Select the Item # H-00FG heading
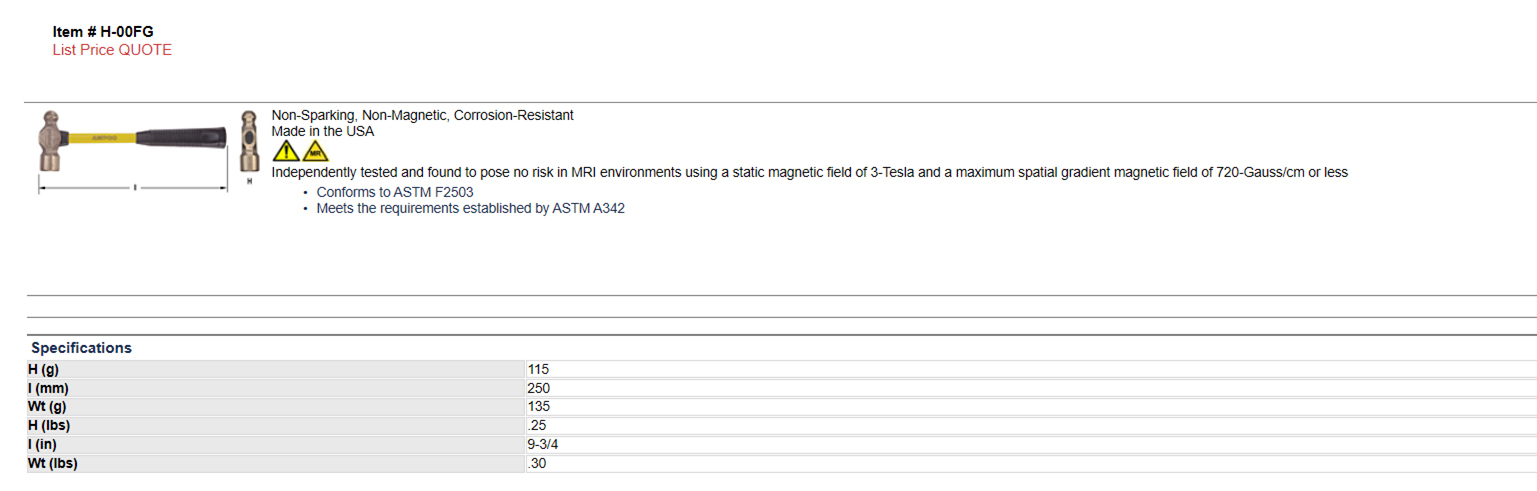 pos(103,32)
